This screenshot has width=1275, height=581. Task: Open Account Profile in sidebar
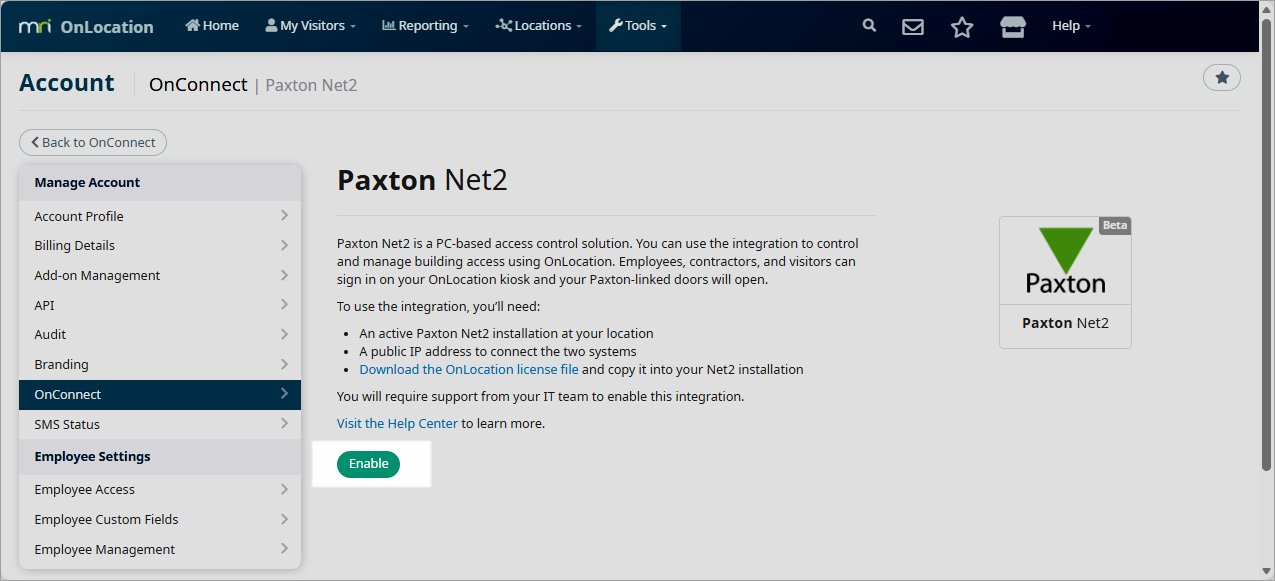pyautogui.click(x=159, y=216)
